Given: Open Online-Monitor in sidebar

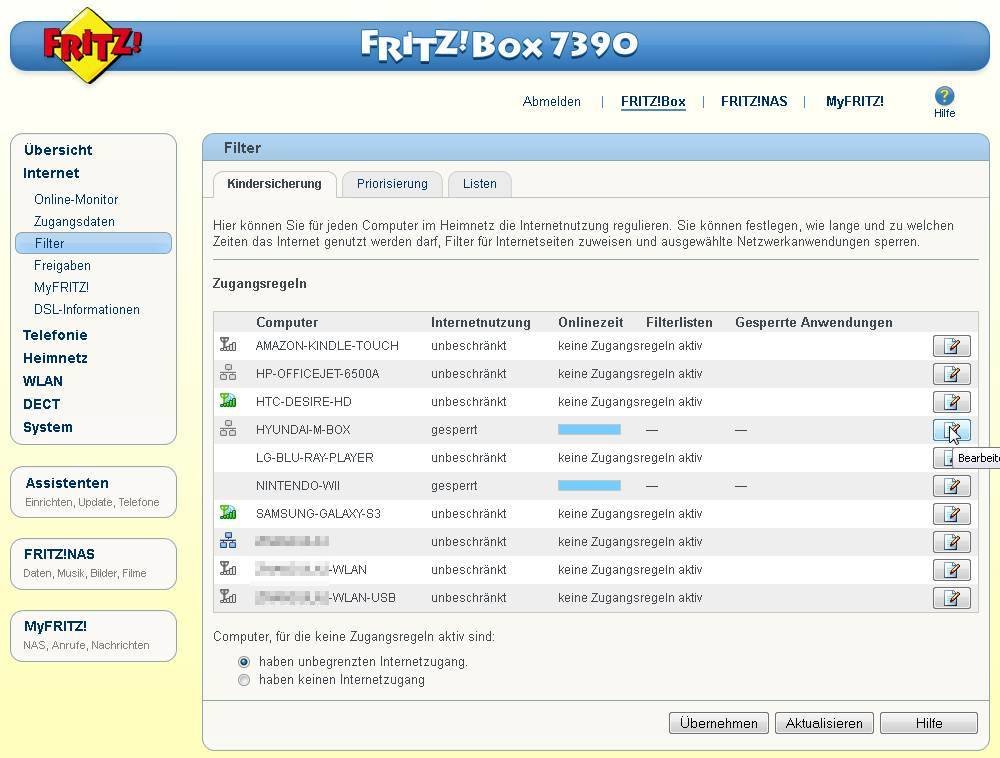Looking at the screenshot, I should tap(76, 200).
